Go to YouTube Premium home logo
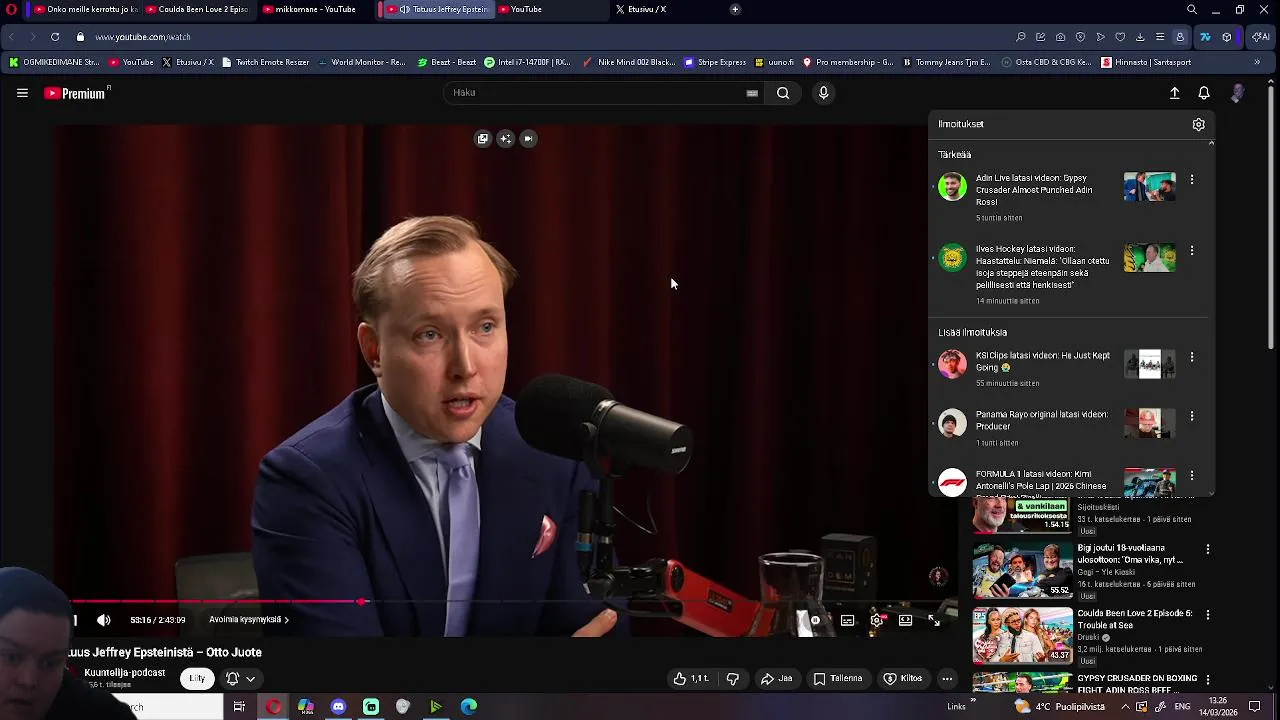 pos(77,93)
